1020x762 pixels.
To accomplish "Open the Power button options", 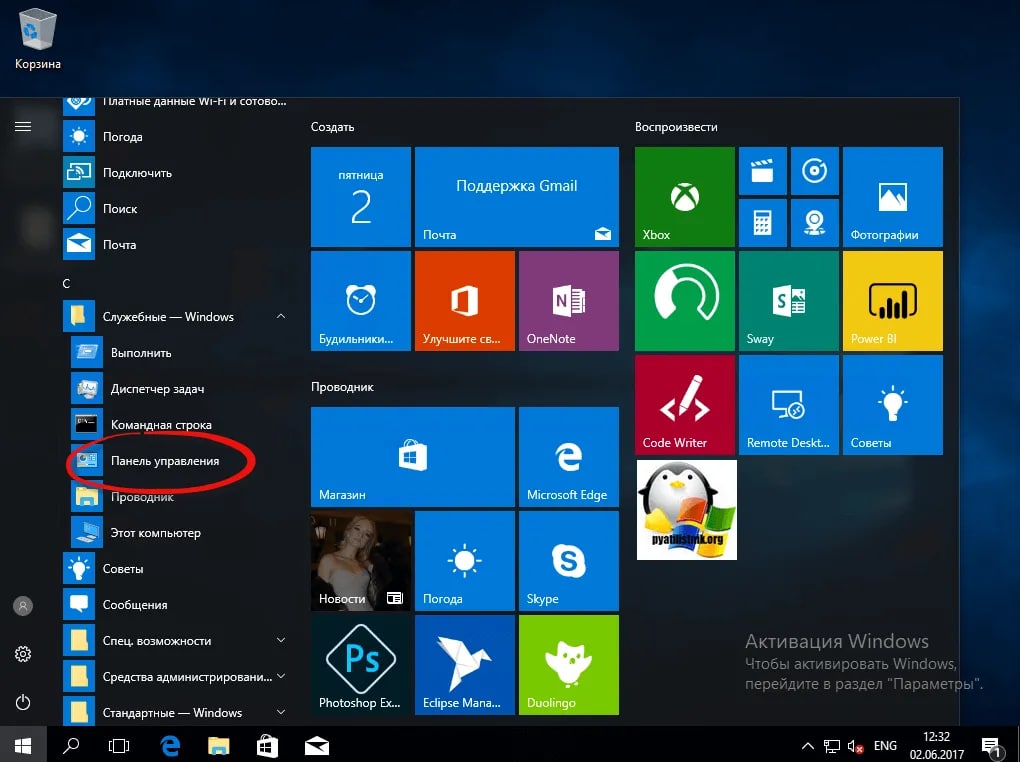I will pyautogui.click(x=23, y=702).
